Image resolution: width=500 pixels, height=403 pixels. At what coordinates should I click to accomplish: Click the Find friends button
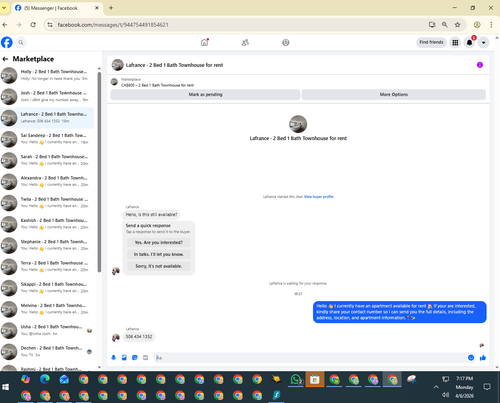click(431, 42)
